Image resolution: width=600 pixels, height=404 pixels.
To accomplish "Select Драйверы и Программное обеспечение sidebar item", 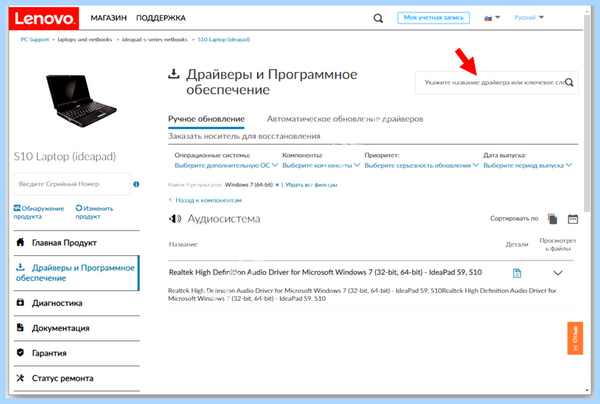I will pyautogui.click(x=77, y=273).
